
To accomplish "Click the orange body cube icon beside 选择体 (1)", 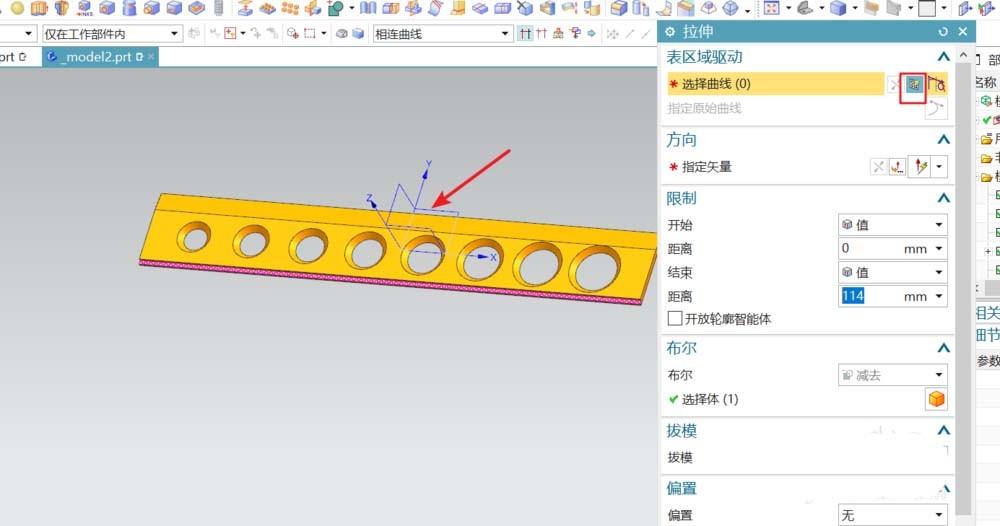I will click(936, 399).
